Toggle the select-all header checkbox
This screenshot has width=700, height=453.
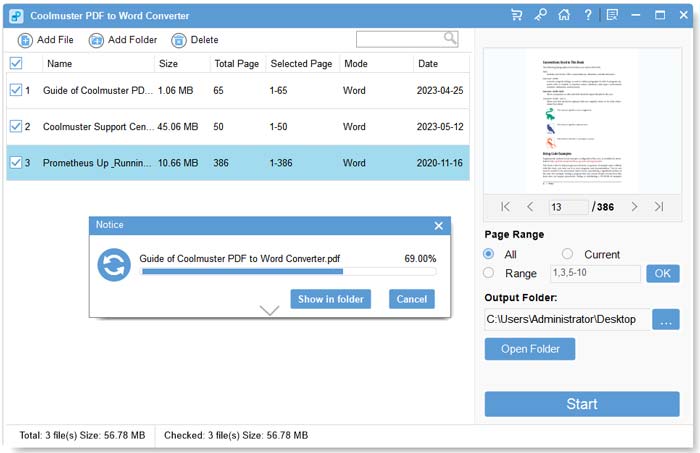coord(16,63)
